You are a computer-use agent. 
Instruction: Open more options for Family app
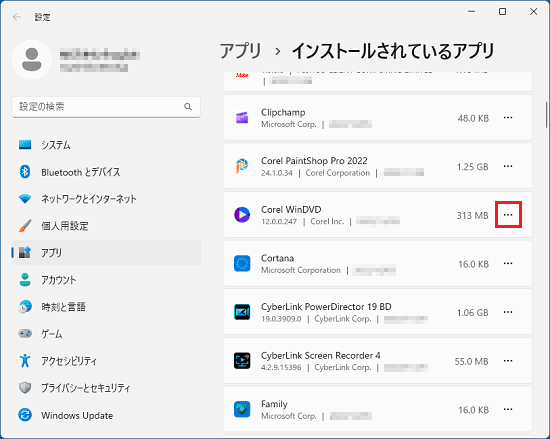508,409
